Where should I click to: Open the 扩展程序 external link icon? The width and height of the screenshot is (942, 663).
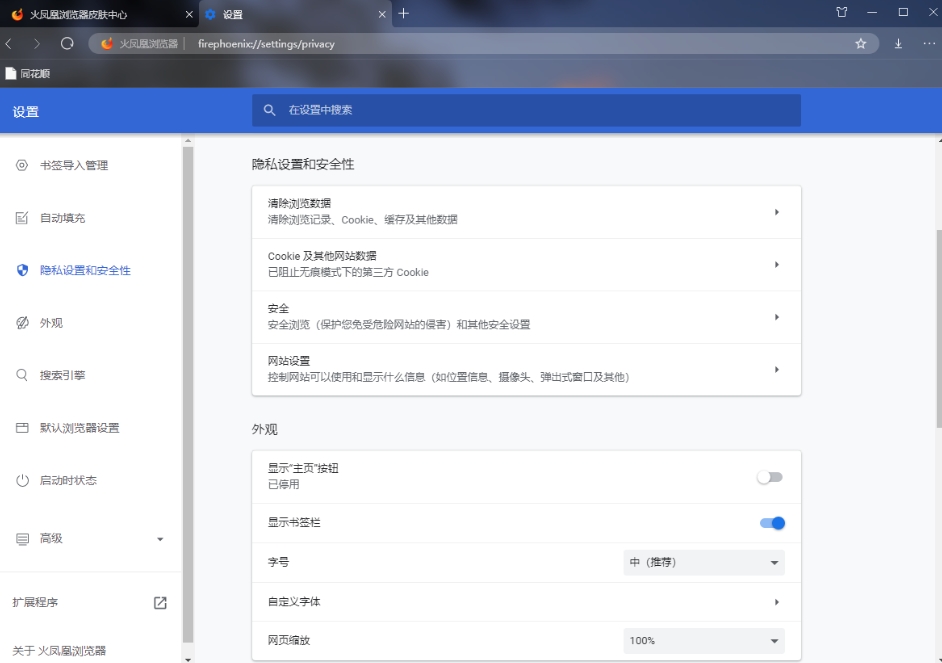[160, 603]
